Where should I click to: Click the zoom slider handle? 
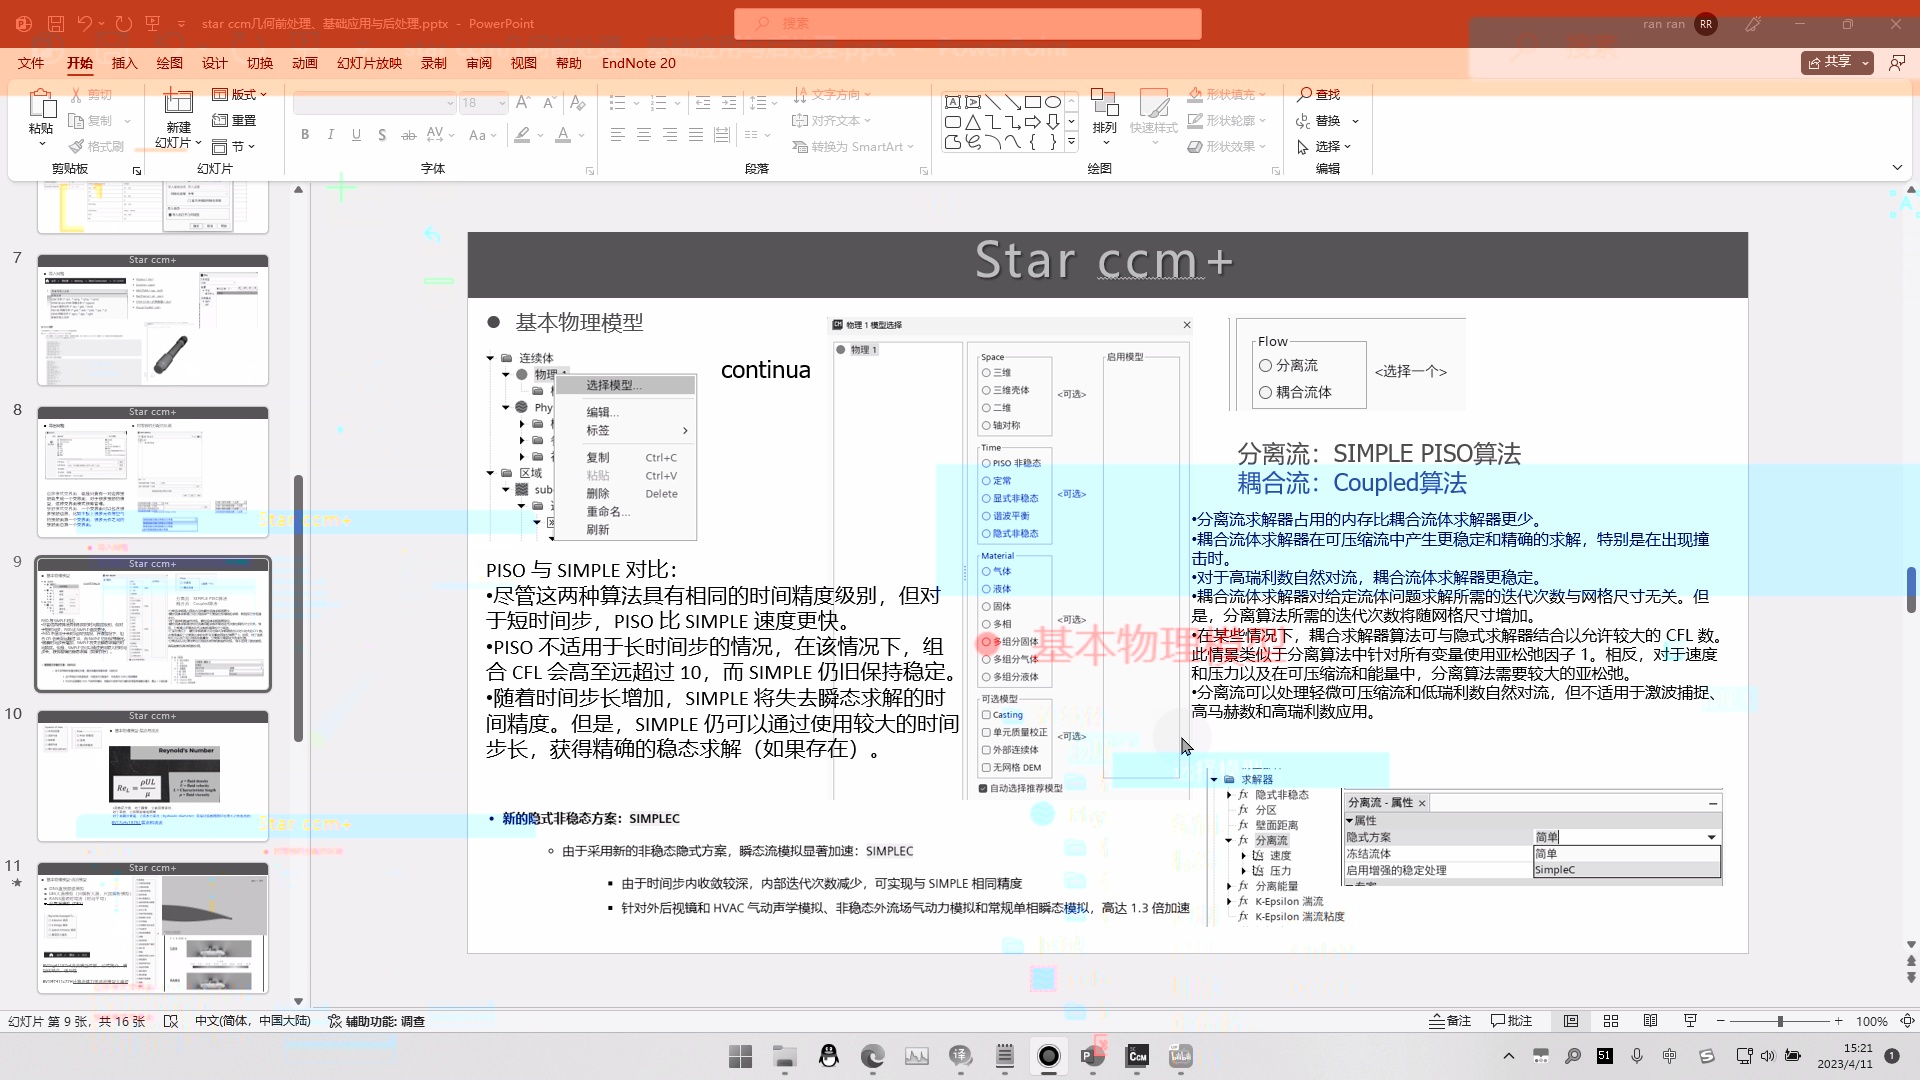click(x=1780, y=1021)
